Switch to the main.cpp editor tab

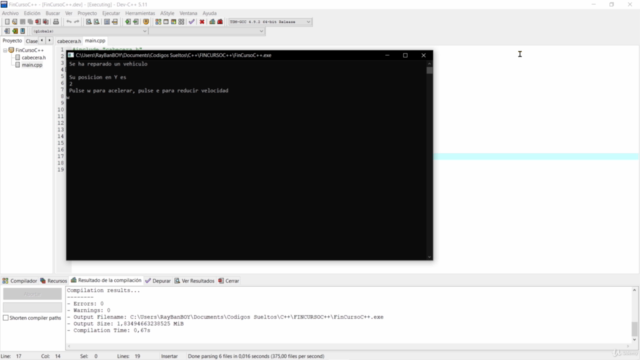[x=95, y=41]
